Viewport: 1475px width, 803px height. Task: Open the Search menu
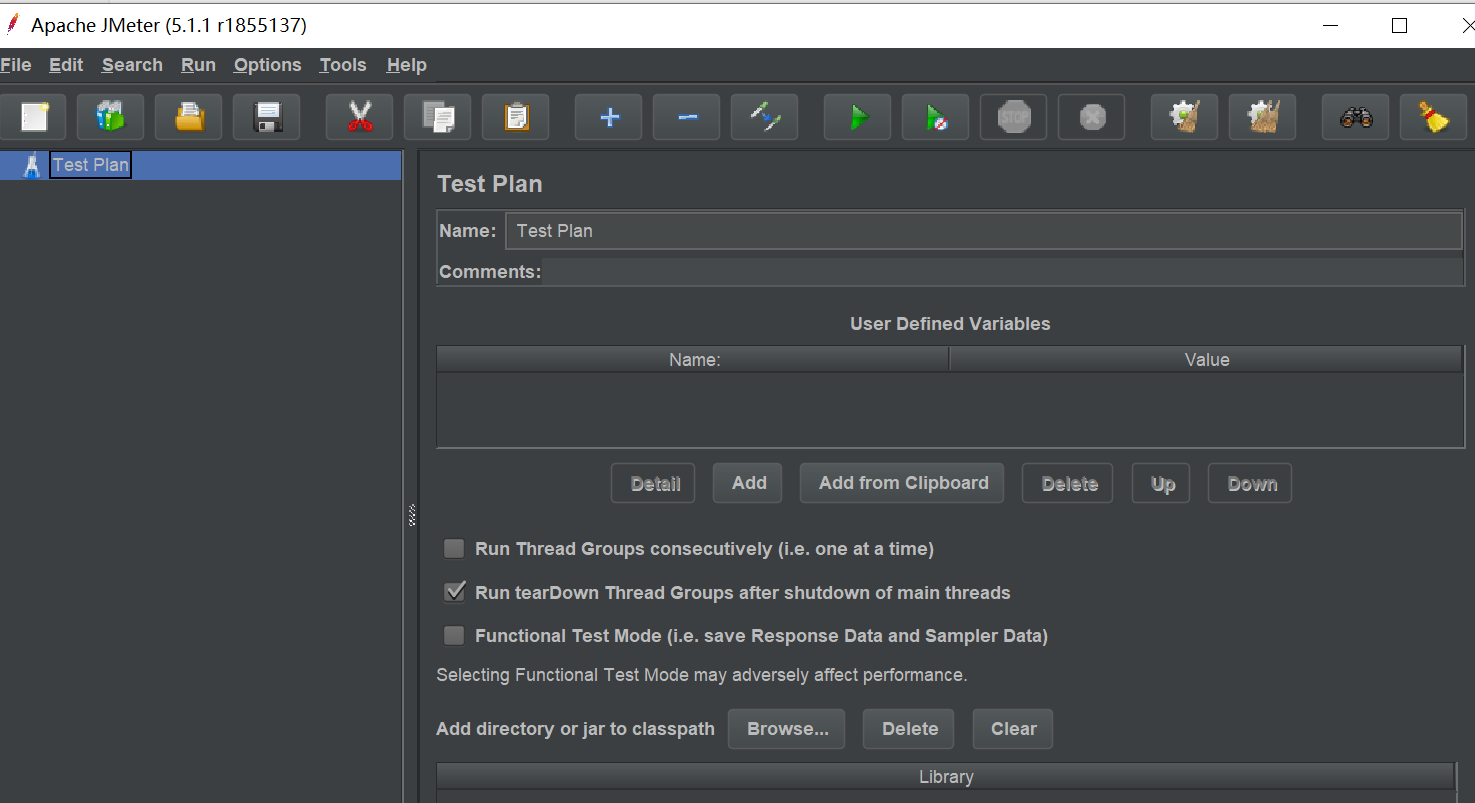coord(132,65)
